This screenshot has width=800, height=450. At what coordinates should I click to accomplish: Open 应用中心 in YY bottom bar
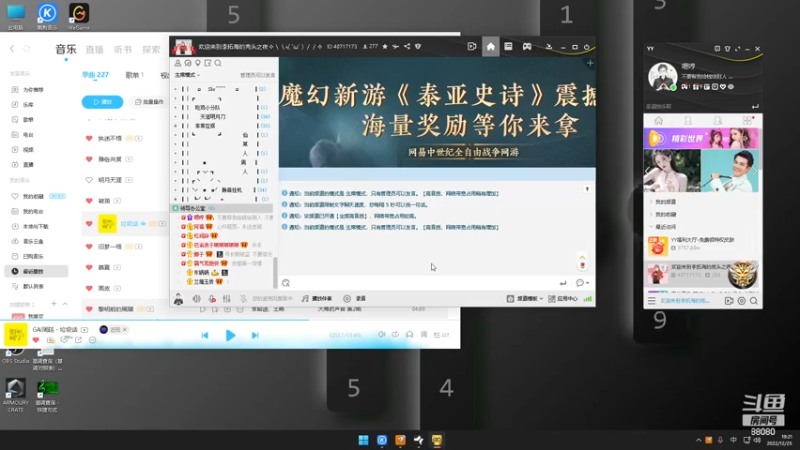pos(563,298)
